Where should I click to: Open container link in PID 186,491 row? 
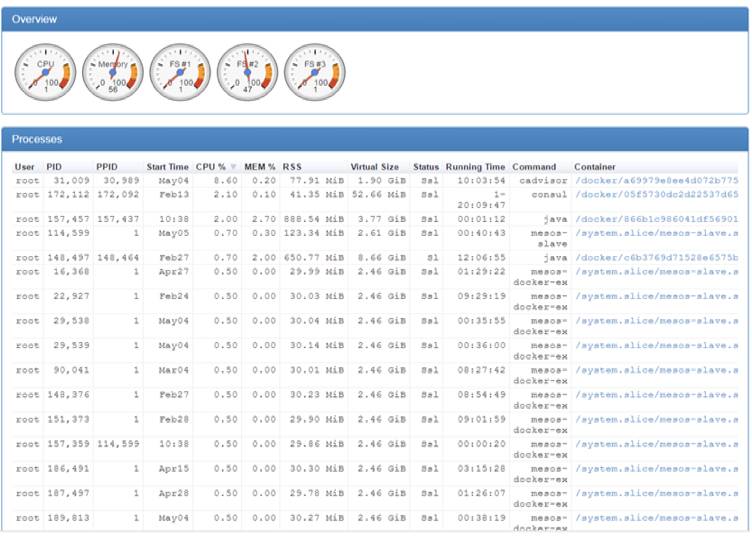coord(657,469)
